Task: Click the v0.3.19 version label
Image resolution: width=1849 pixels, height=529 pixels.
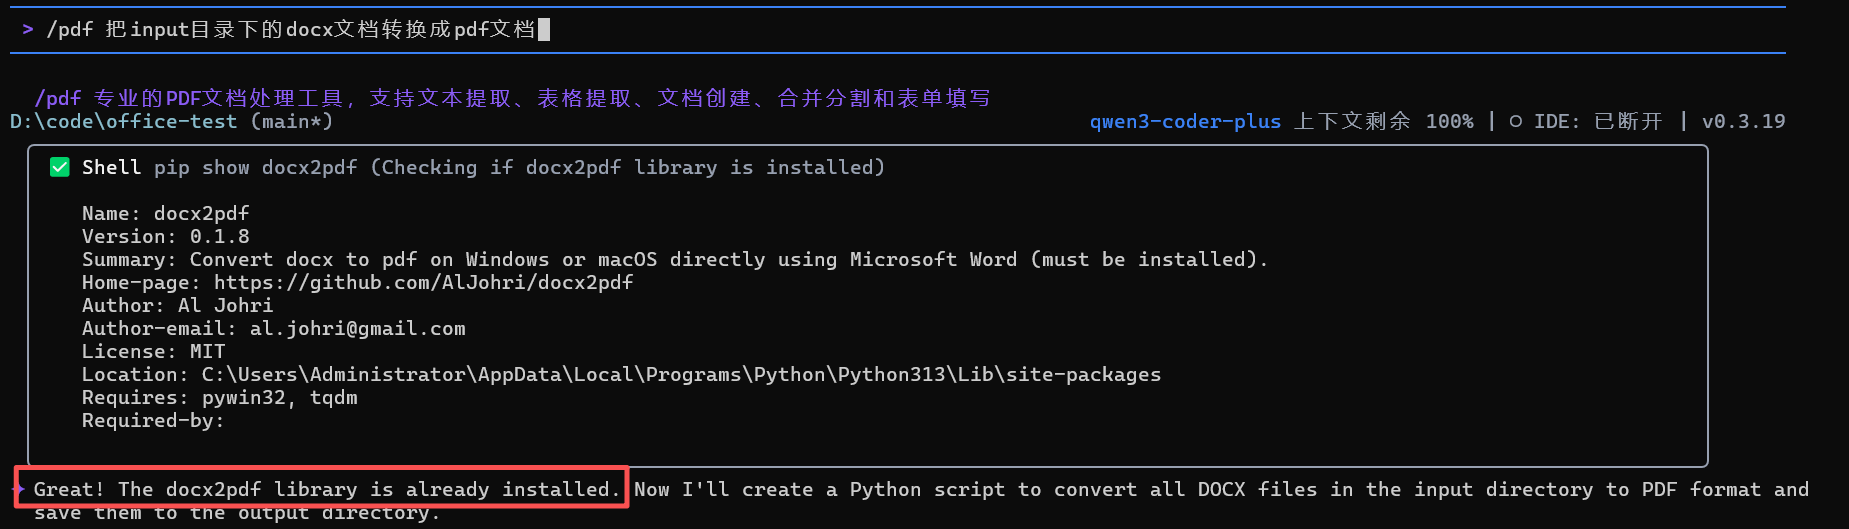Action: (1743, 121)
